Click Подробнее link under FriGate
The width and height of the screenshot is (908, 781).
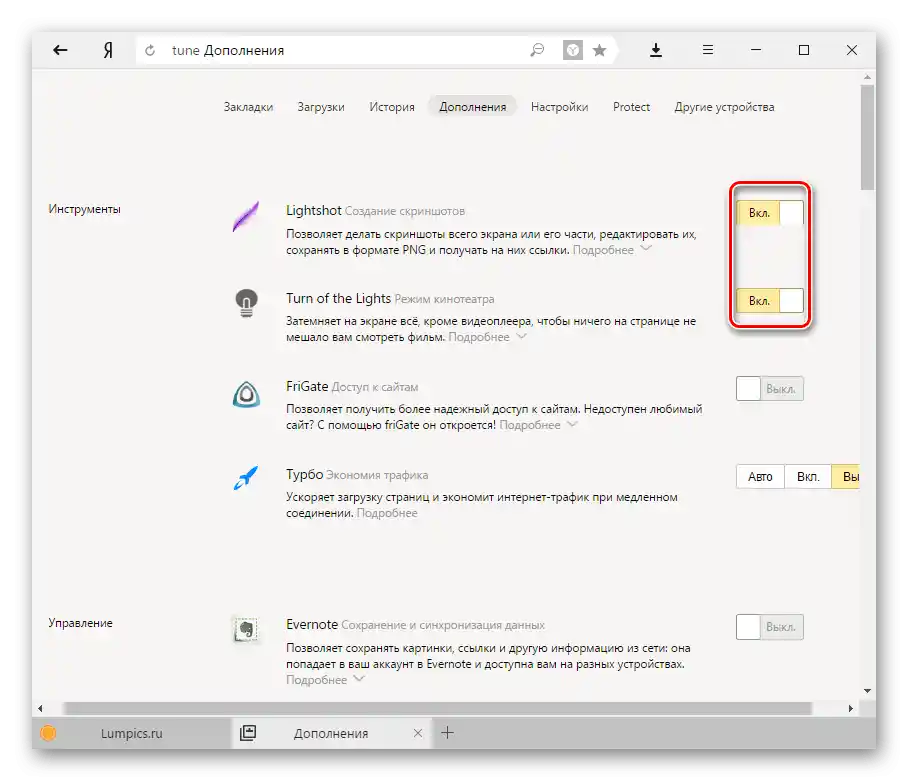pos(530,425)
